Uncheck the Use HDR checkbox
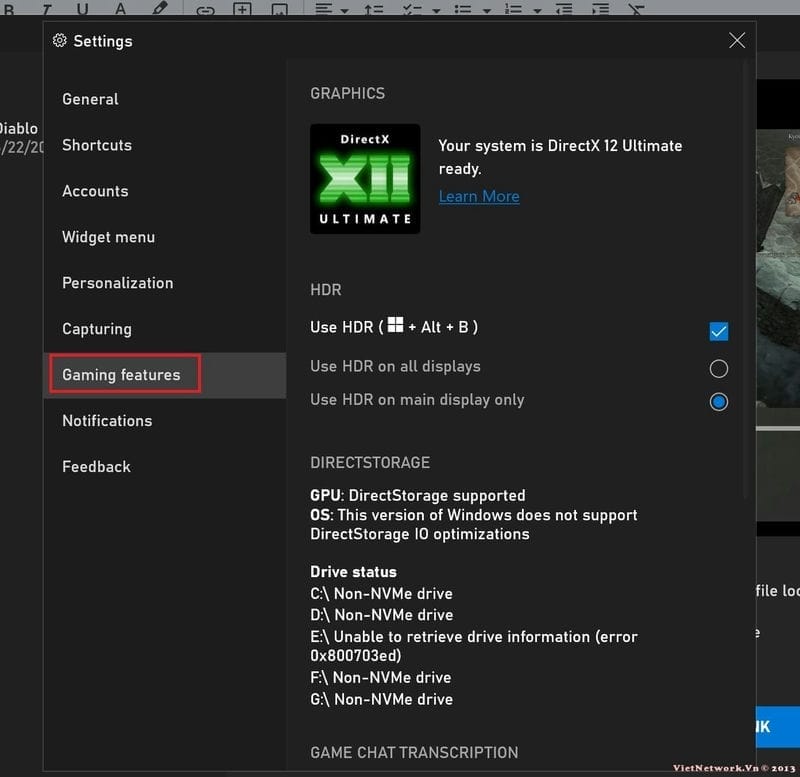Viewport: 800px width, 777px height. (x=718, y=331)
